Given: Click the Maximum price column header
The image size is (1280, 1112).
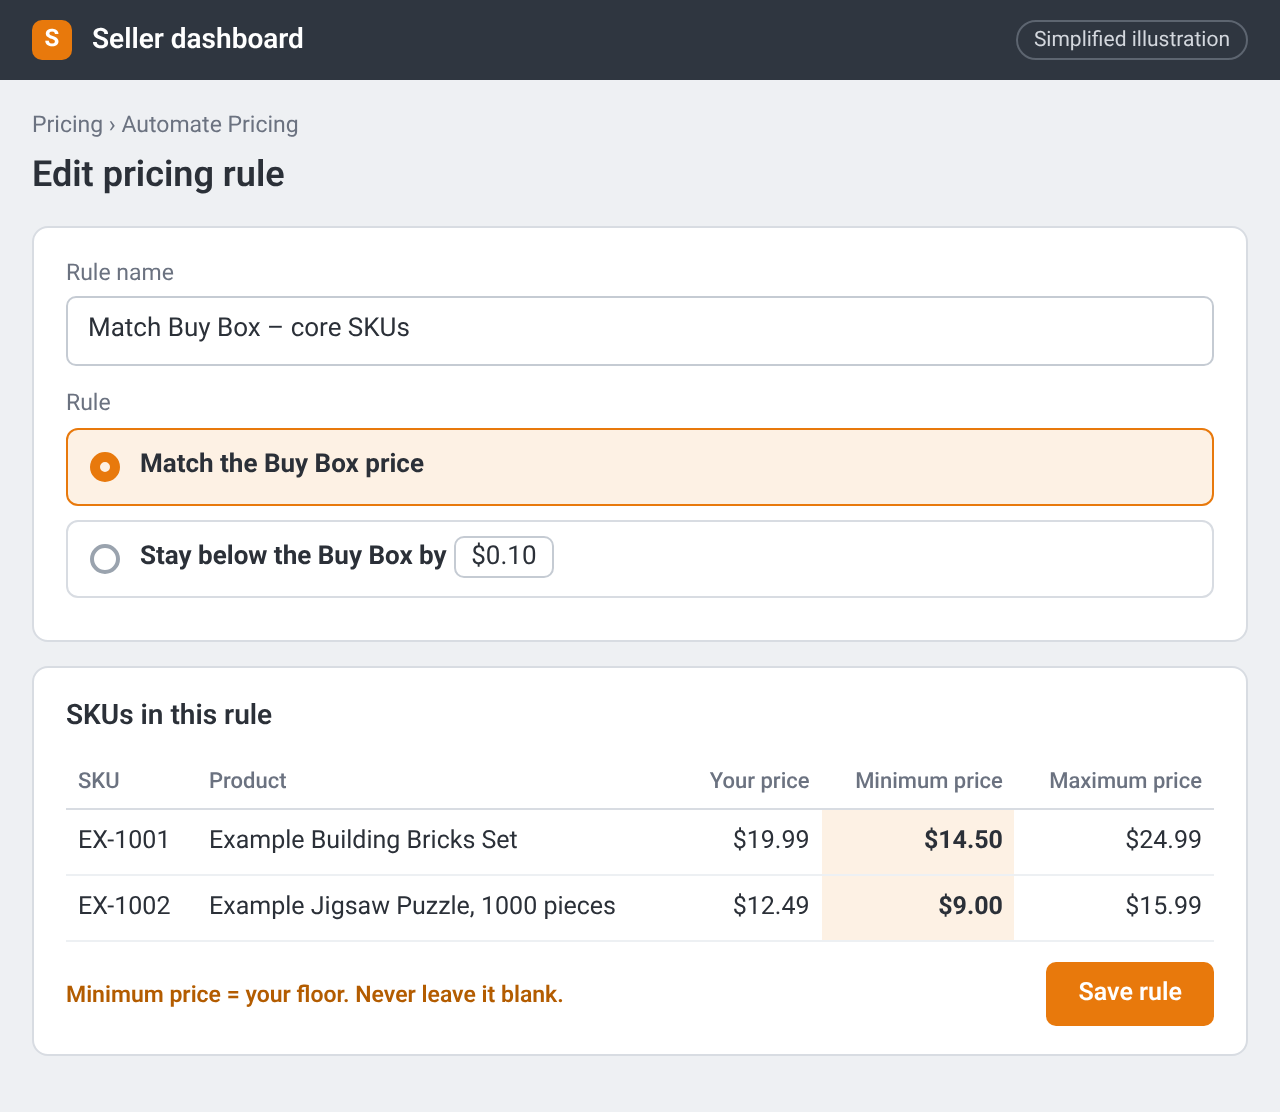Looking at the screenshot, I should coord(1126,781).
